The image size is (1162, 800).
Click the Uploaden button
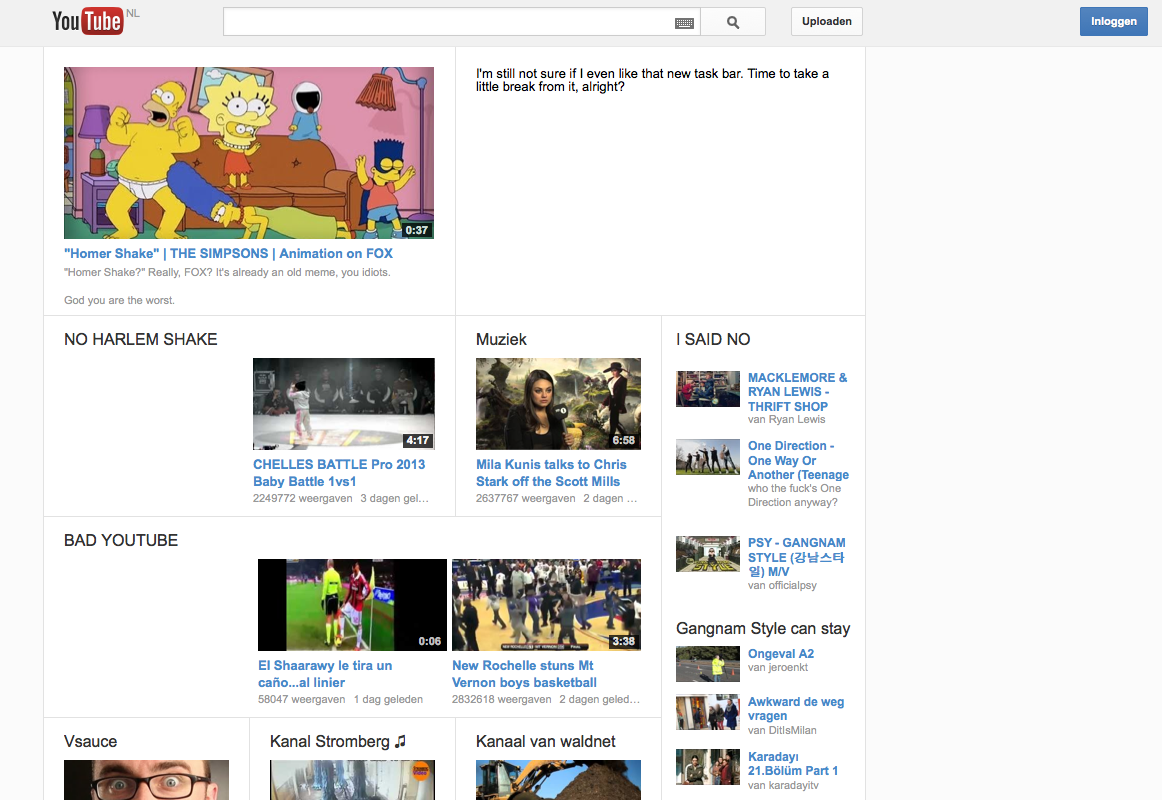point(826,21)
